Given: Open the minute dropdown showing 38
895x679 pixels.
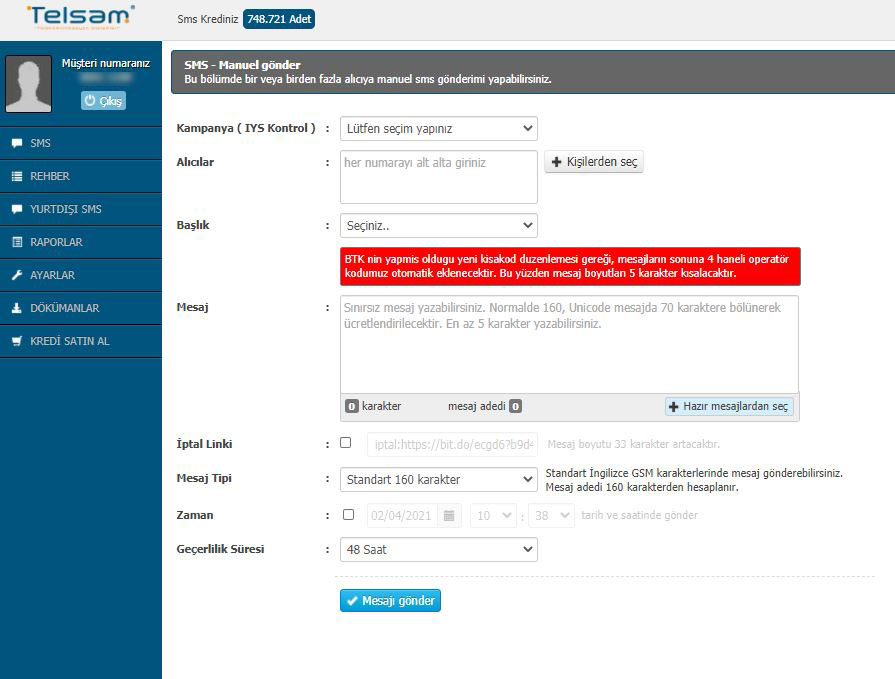Looking at the screenshot, I should (x=551, y=516).
